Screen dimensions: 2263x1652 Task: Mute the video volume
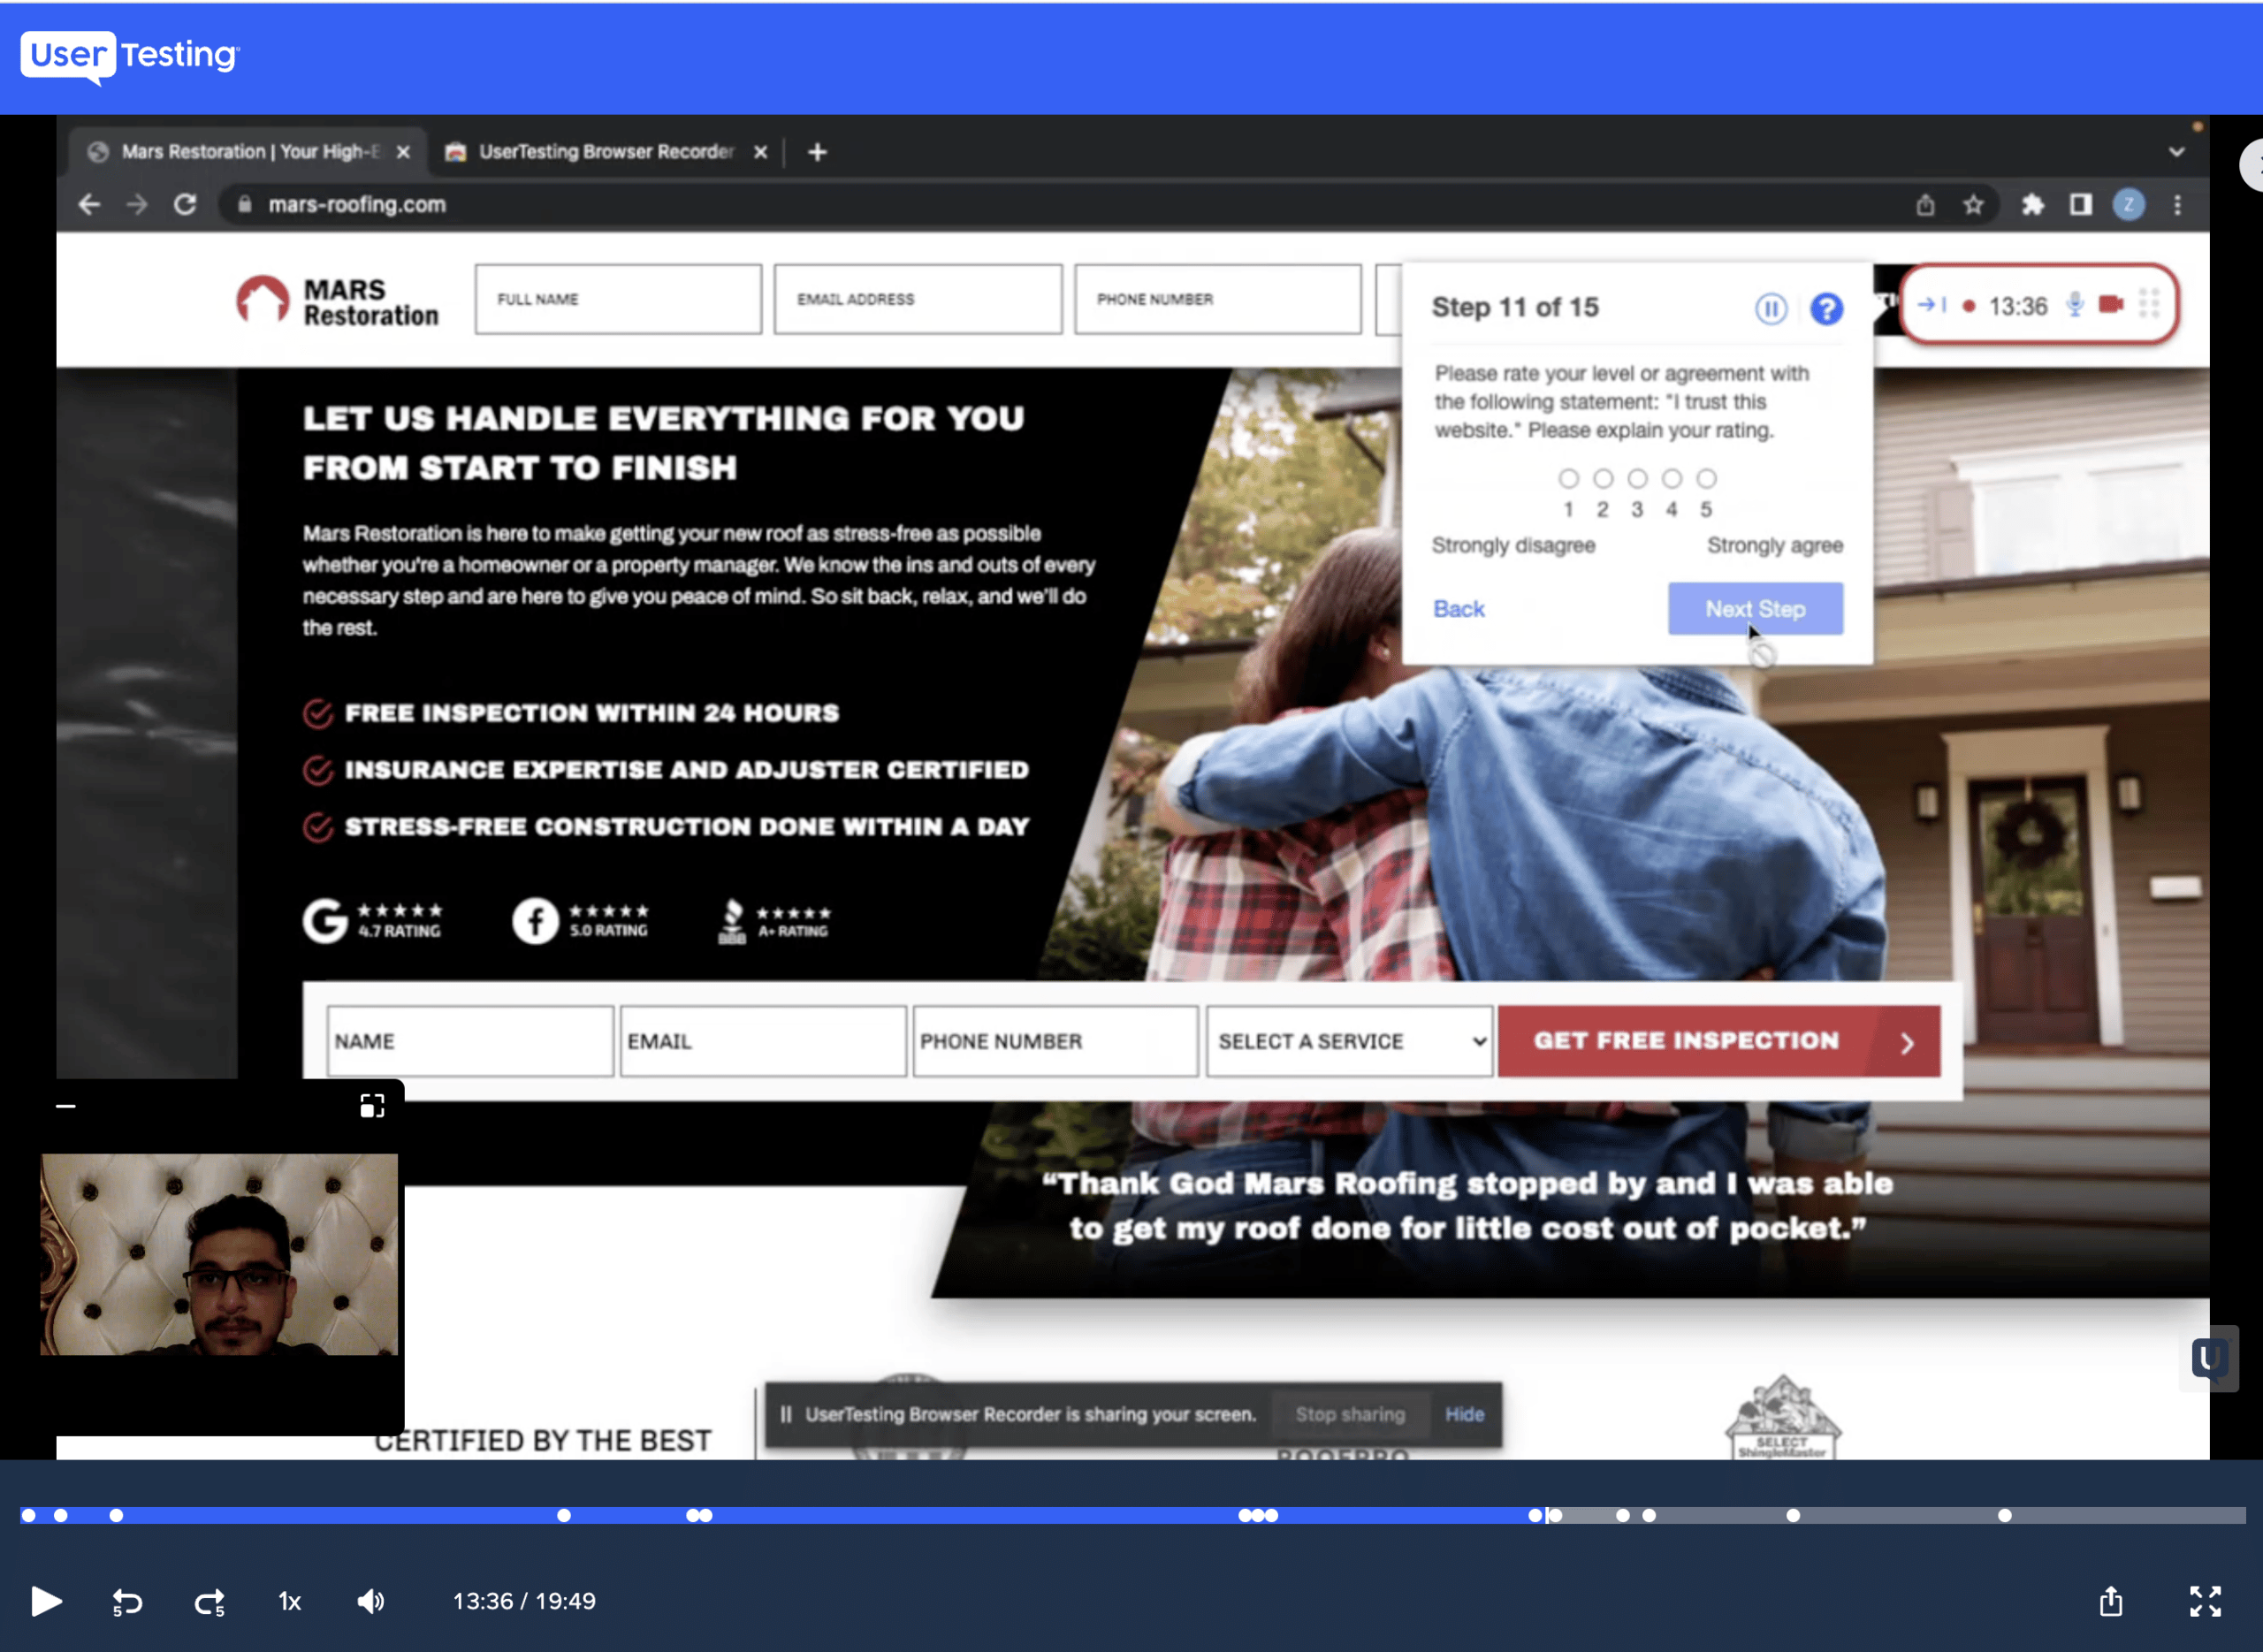pyautogui.click(x=370, y=1602)
